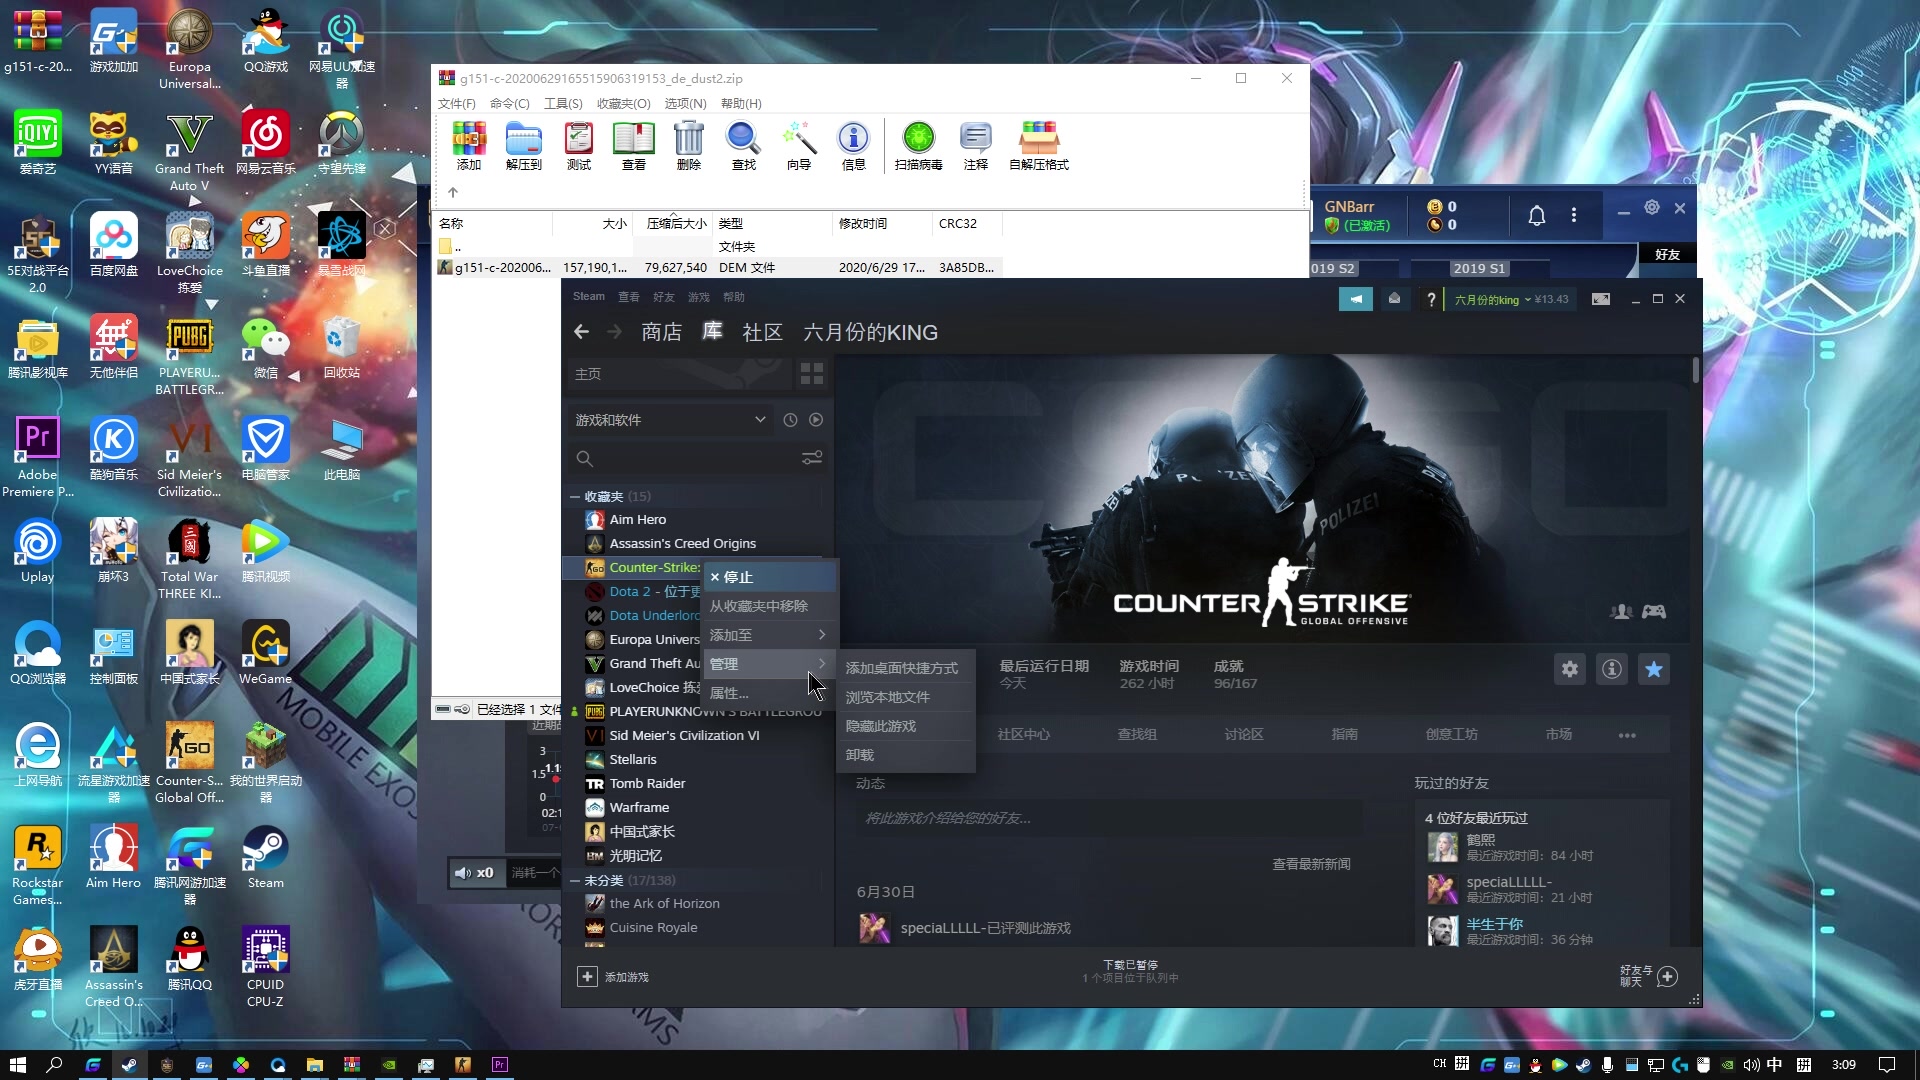The width and height of the screenshot is (1920, 1080).
Task: Collapse the 未分类 uncategorized category
Action: 575,881
